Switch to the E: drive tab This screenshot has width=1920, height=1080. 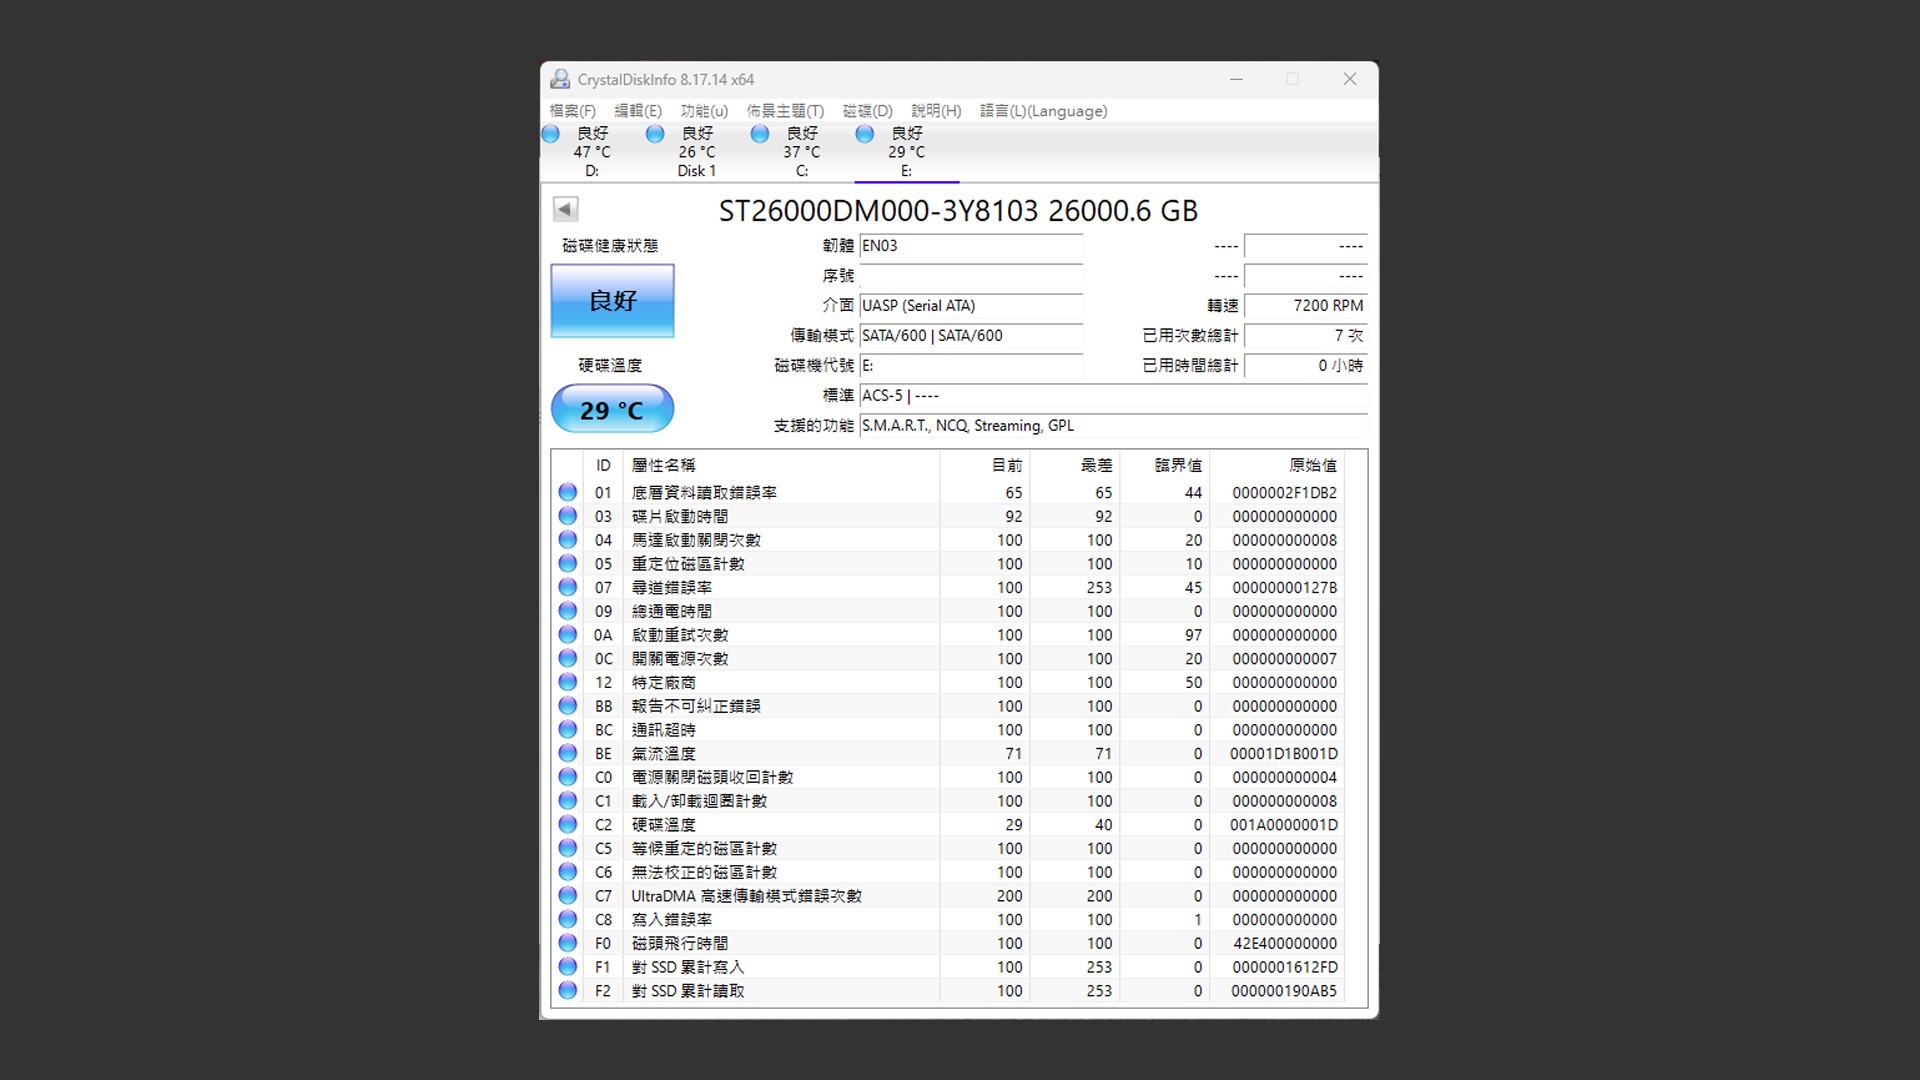tap(906, 152)
